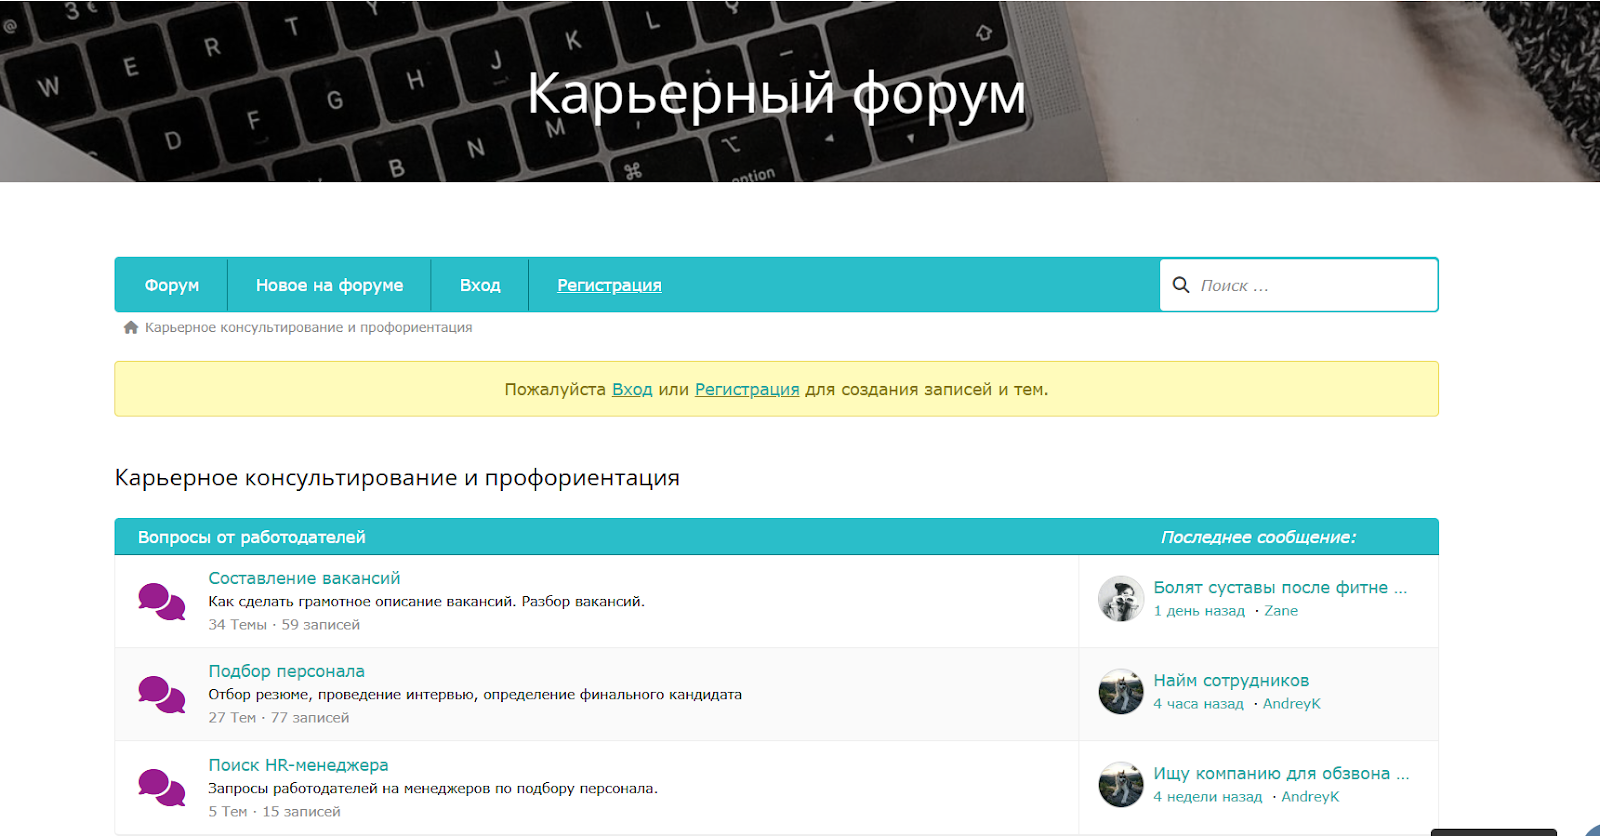
Task: Click chat bubbles icon for Составление вакансий
Action: [162, 602]
